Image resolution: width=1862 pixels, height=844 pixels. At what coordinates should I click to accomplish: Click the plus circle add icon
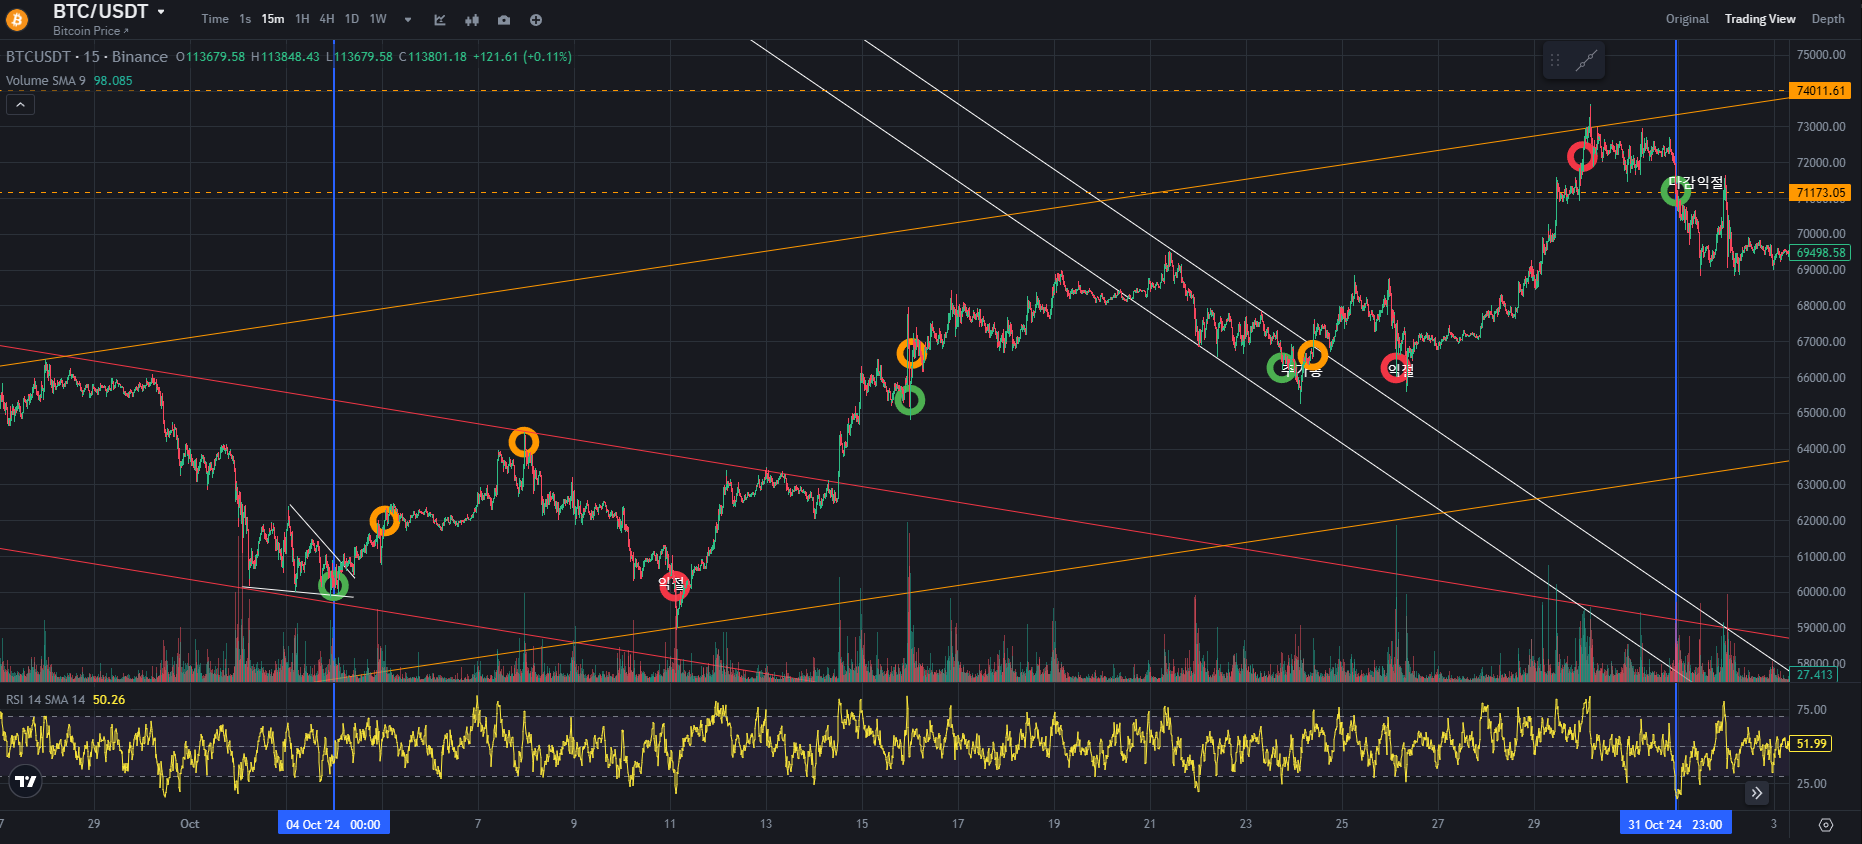pos(536,20)
